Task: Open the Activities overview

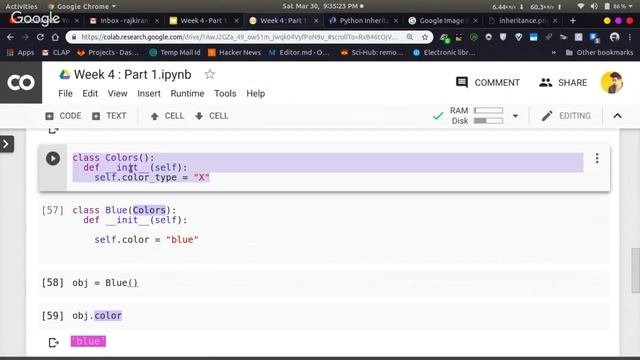Action: pyautogui.click(x=22, y=6)
